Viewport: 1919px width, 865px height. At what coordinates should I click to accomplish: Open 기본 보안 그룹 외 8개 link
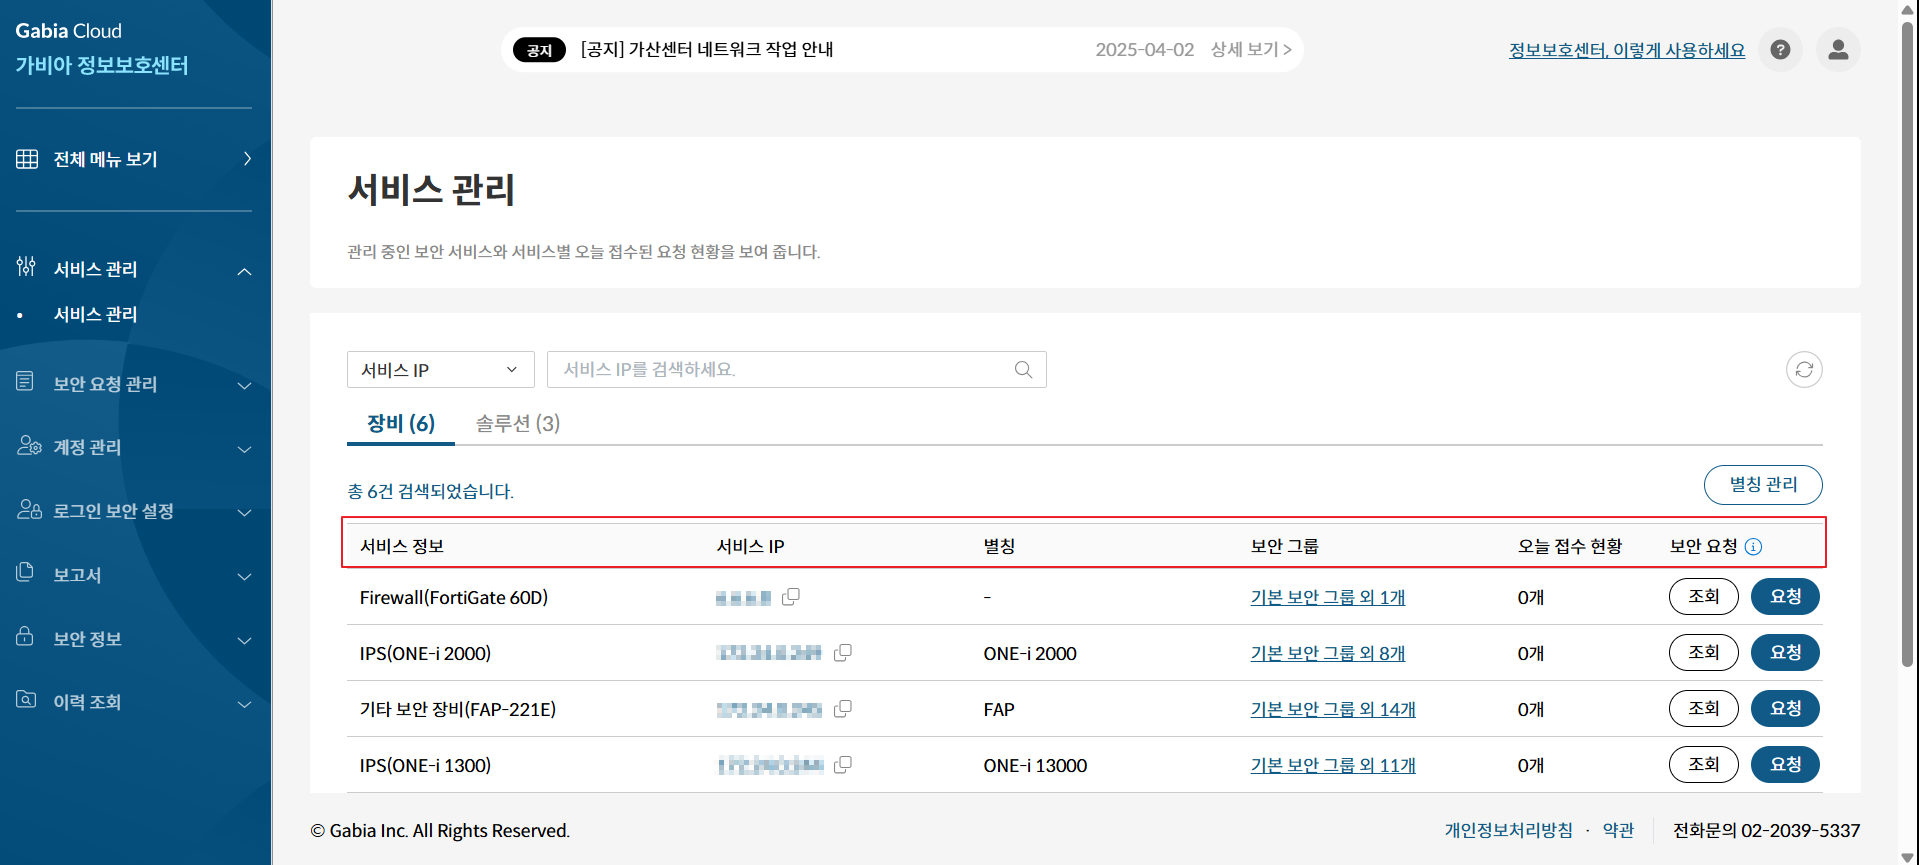point(1327,654)
